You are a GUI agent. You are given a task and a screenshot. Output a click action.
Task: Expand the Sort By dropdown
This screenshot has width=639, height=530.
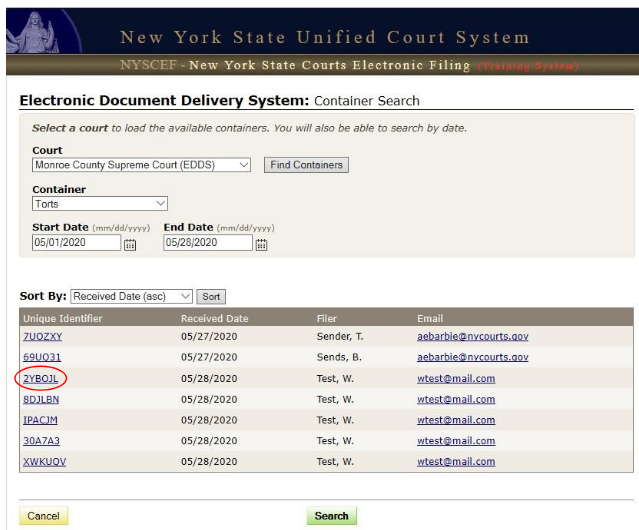(131, 296)
